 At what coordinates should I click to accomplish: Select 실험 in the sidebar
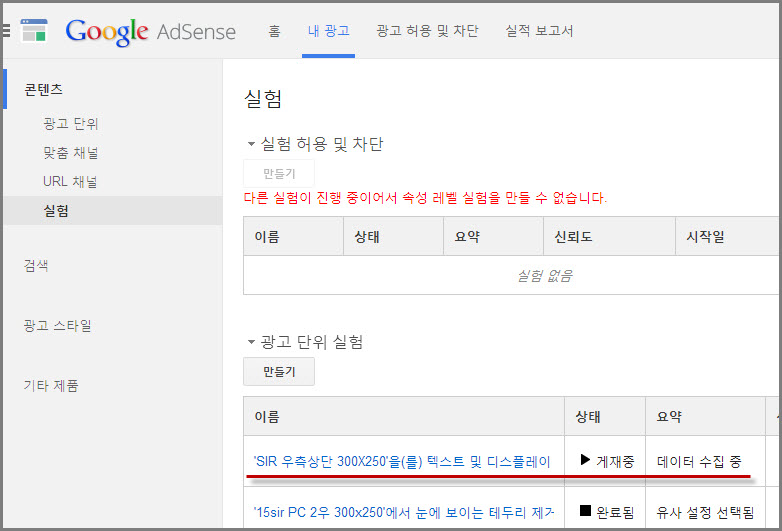point(56,211)
